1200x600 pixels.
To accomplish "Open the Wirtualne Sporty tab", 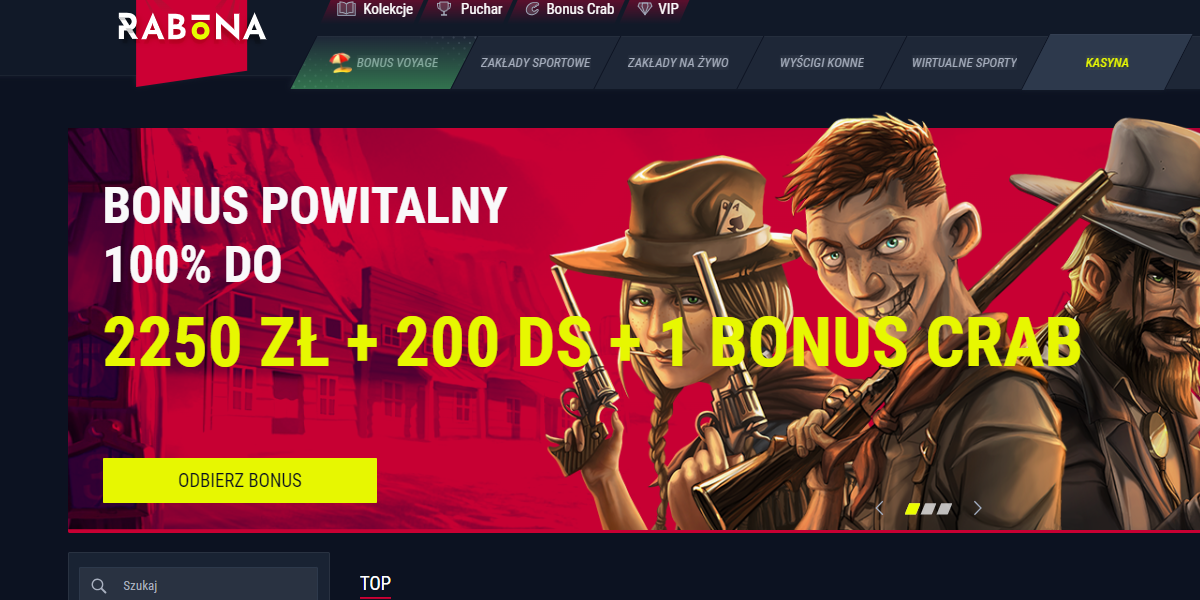I will pos(964,63).
